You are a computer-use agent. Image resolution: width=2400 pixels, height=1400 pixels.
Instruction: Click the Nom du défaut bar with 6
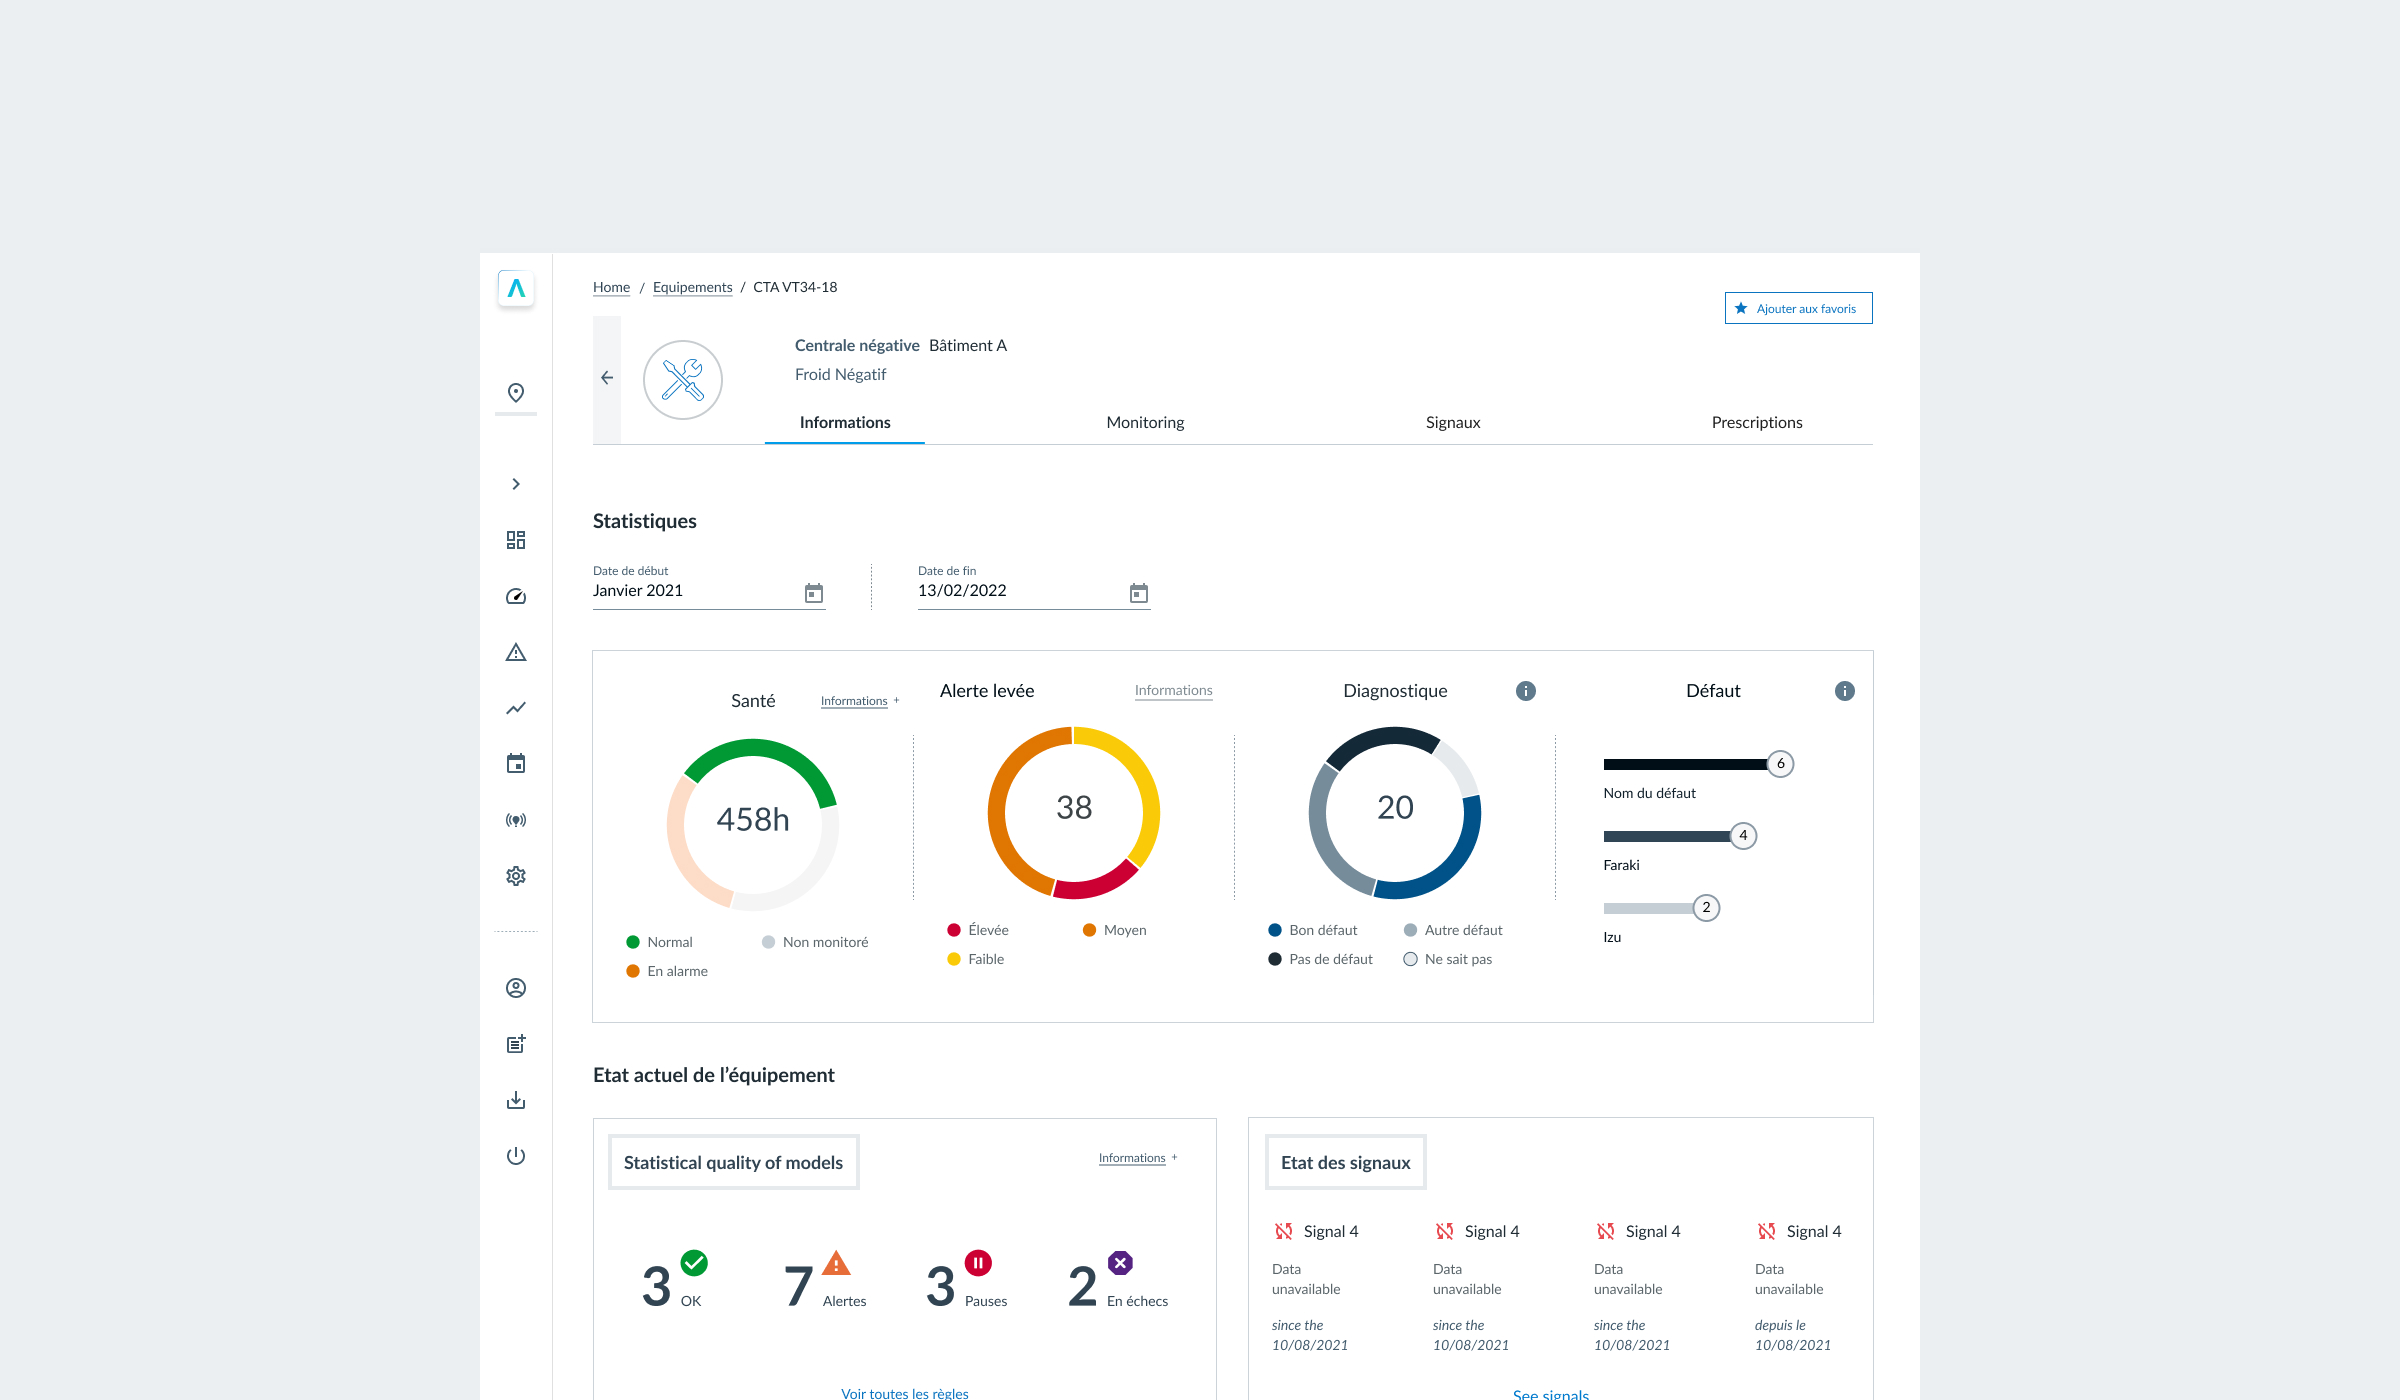[x=1686, y=764]
